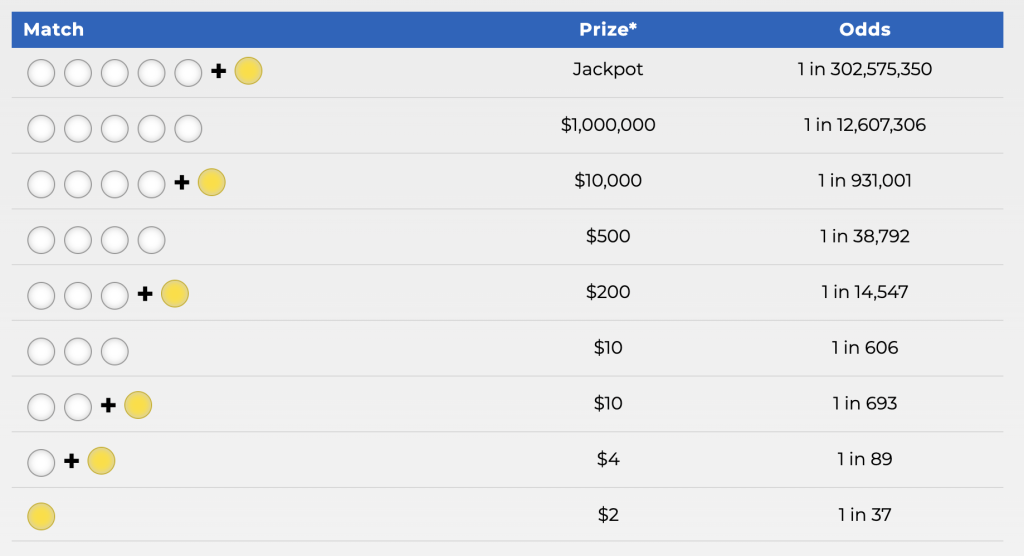The height and width of the screenshot is (556, 1024).
Task: Click the plus sign in the 1 in 693 row
Action: (x=108, y=406)
